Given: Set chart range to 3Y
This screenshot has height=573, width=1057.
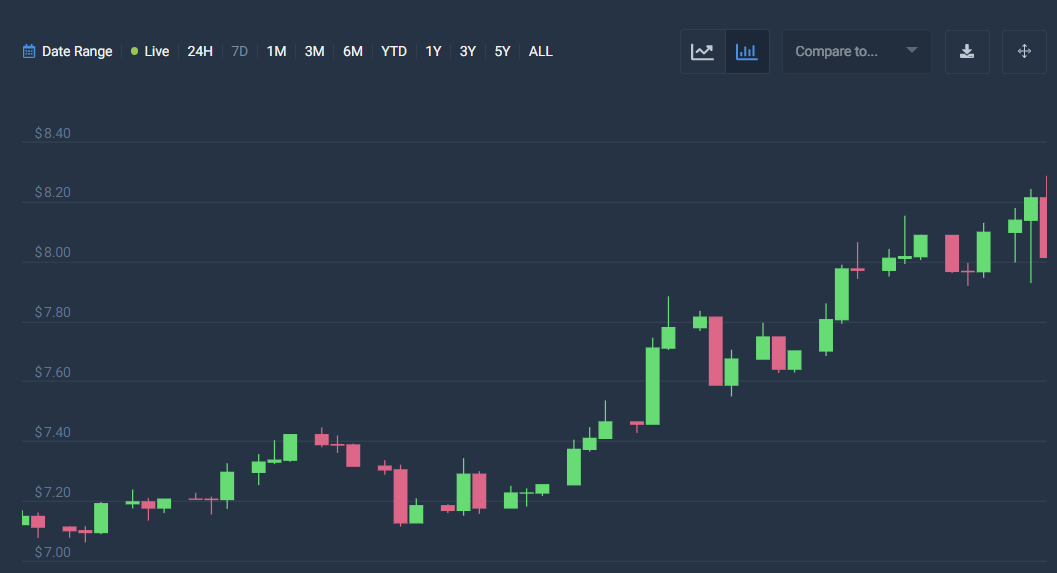Looking at the screenshot, I should [467, 51].
